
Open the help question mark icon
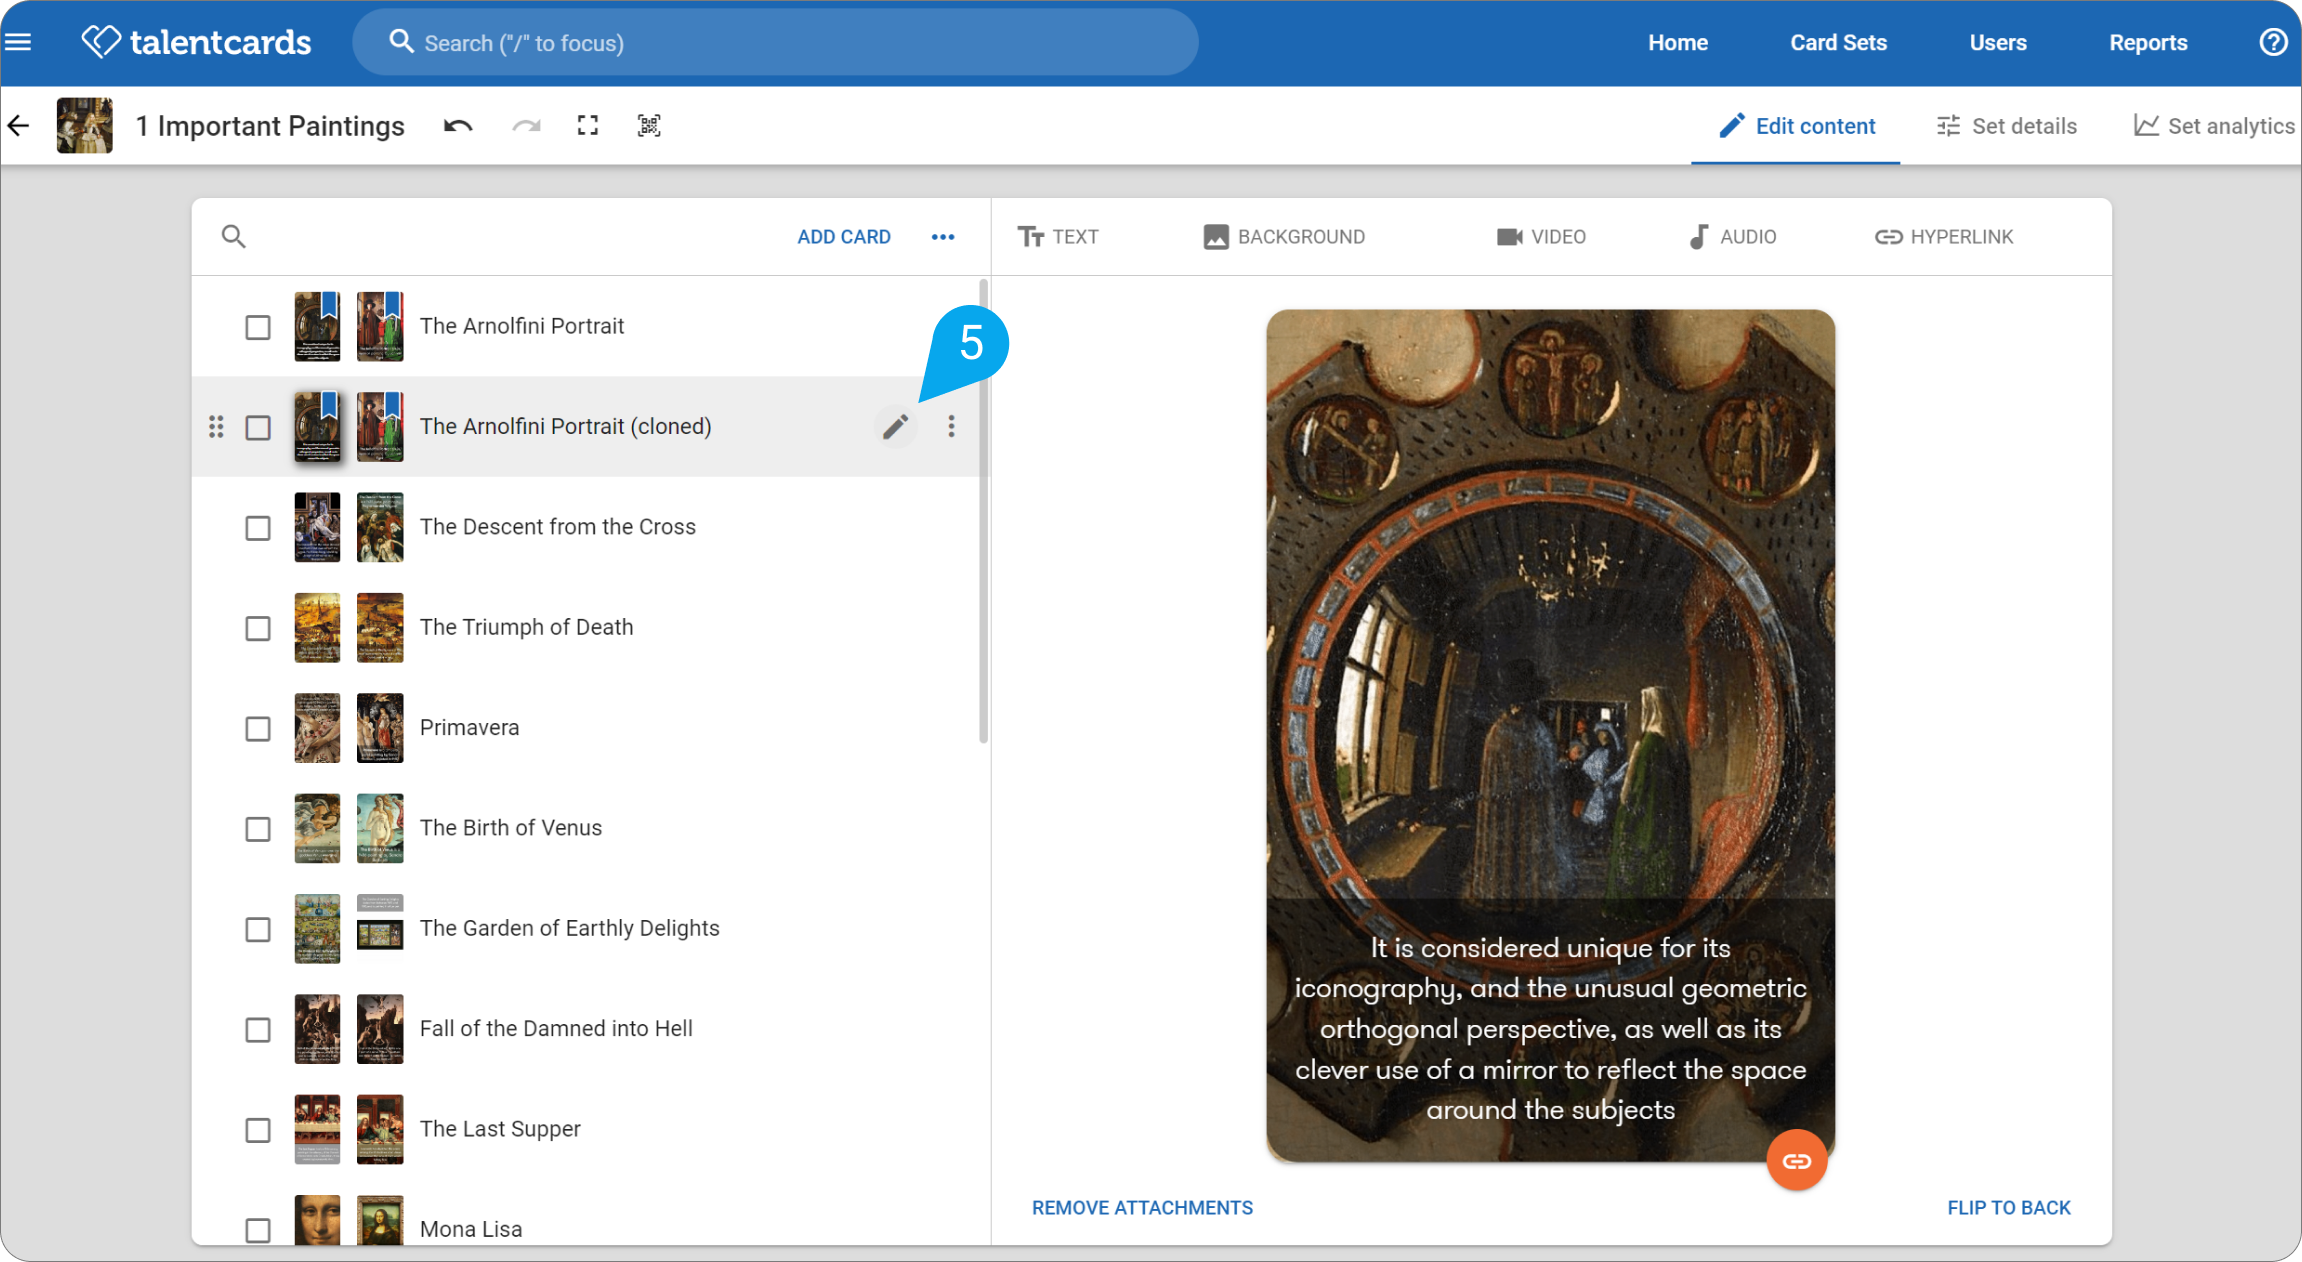tap(2273, 42)
